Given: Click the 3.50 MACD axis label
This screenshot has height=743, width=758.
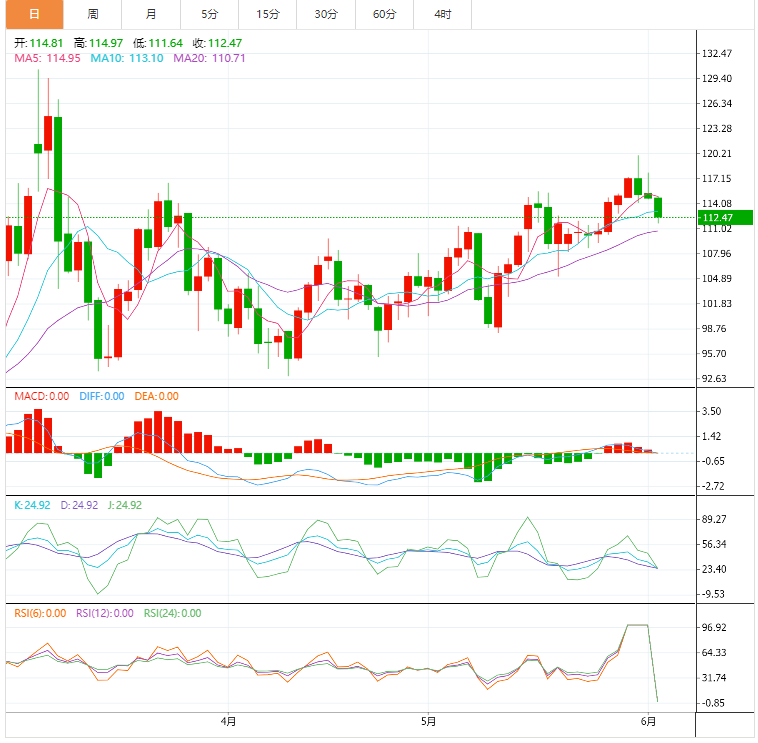Looking at the screenshot, I should point(712,411).
